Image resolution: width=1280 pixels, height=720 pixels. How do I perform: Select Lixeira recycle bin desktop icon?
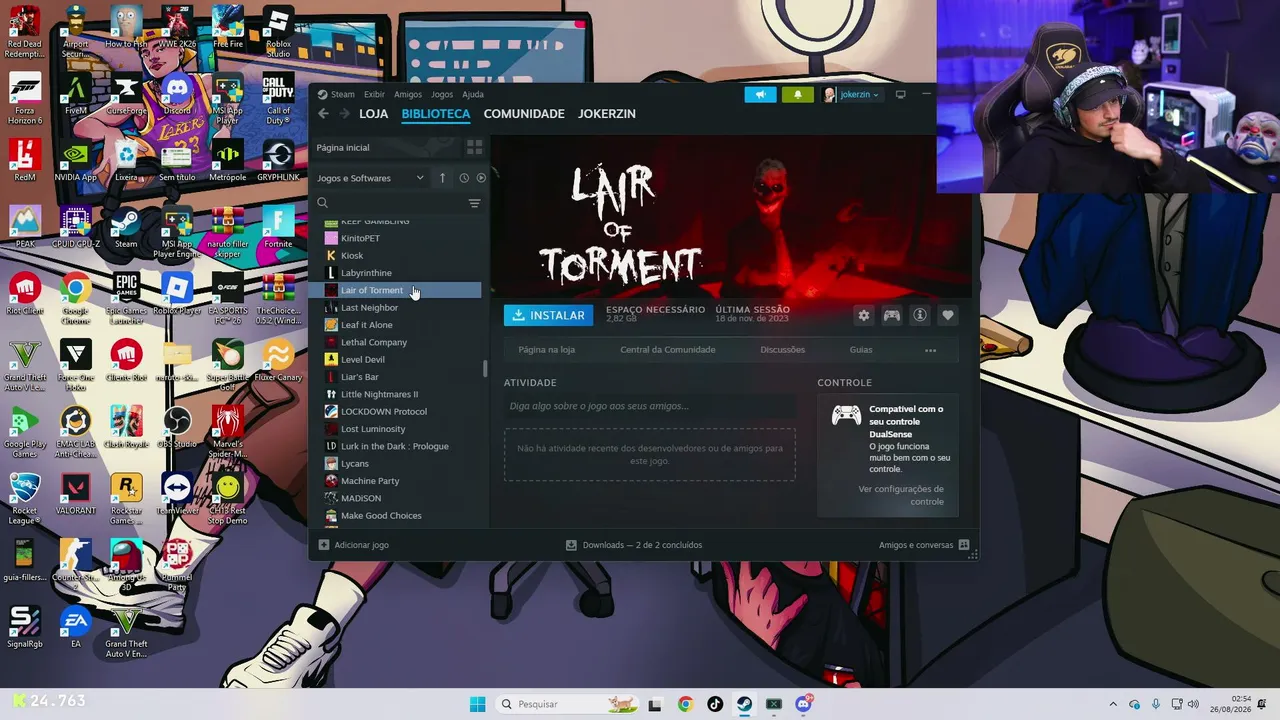point(126,162)
